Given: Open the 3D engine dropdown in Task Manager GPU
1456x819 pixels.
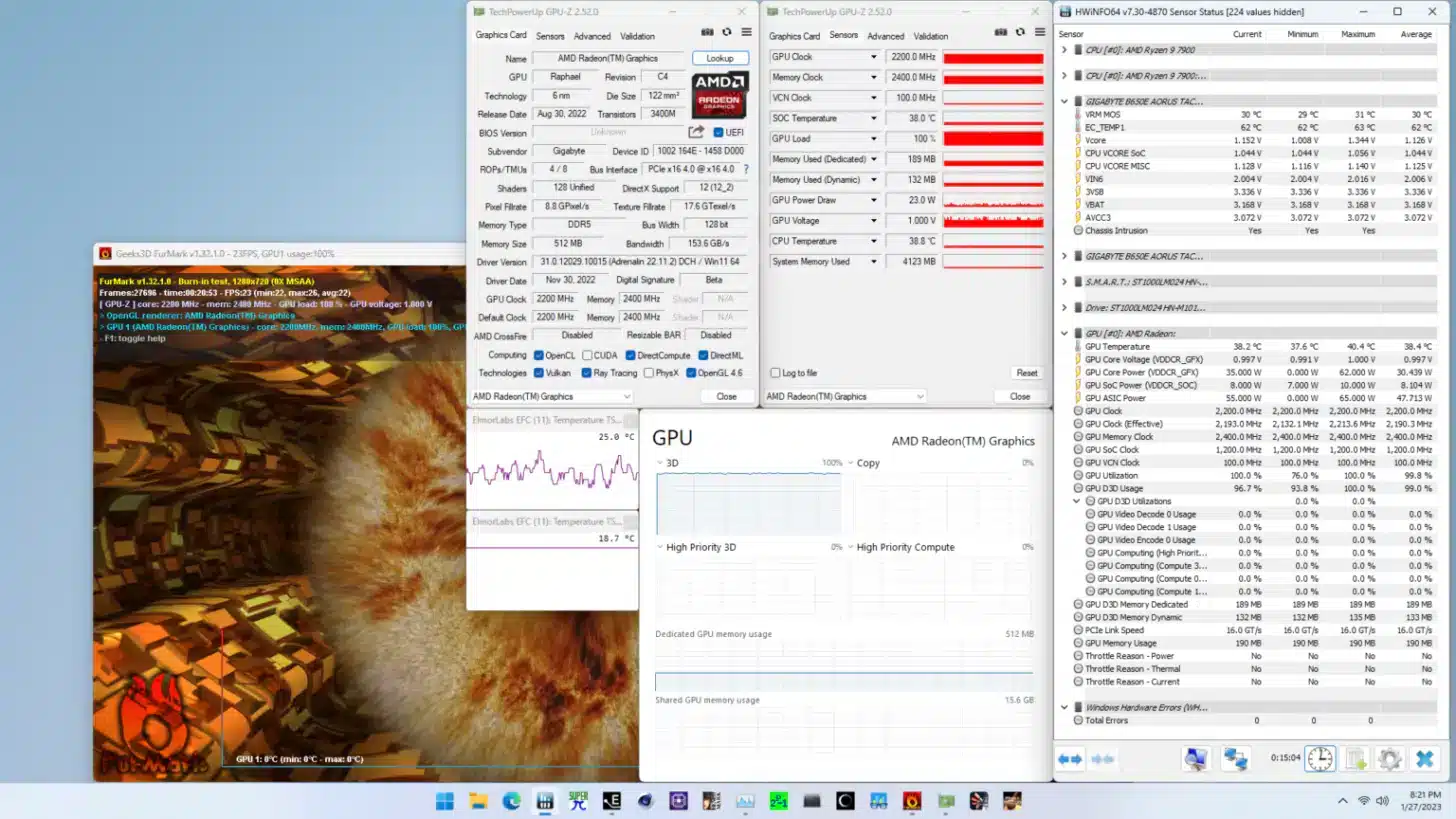Looking at the screenshot, I should (660, 463).
